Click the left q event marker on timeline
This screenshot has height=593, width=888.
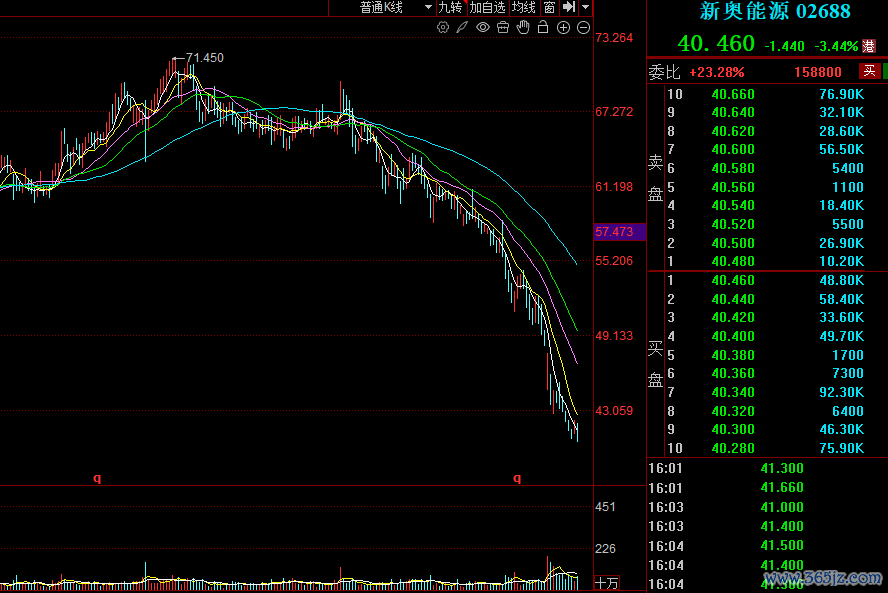coord(97,479)
